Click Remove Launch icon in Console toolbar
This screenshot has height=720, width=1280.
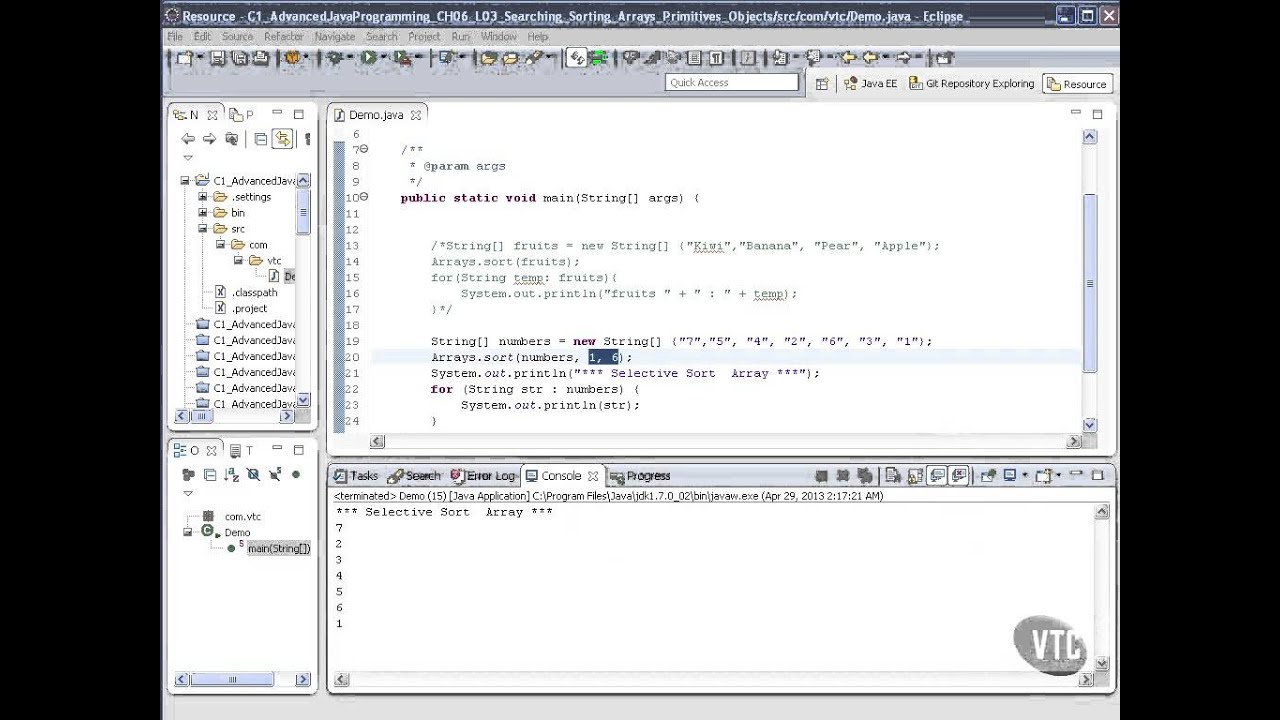(842, 476)
